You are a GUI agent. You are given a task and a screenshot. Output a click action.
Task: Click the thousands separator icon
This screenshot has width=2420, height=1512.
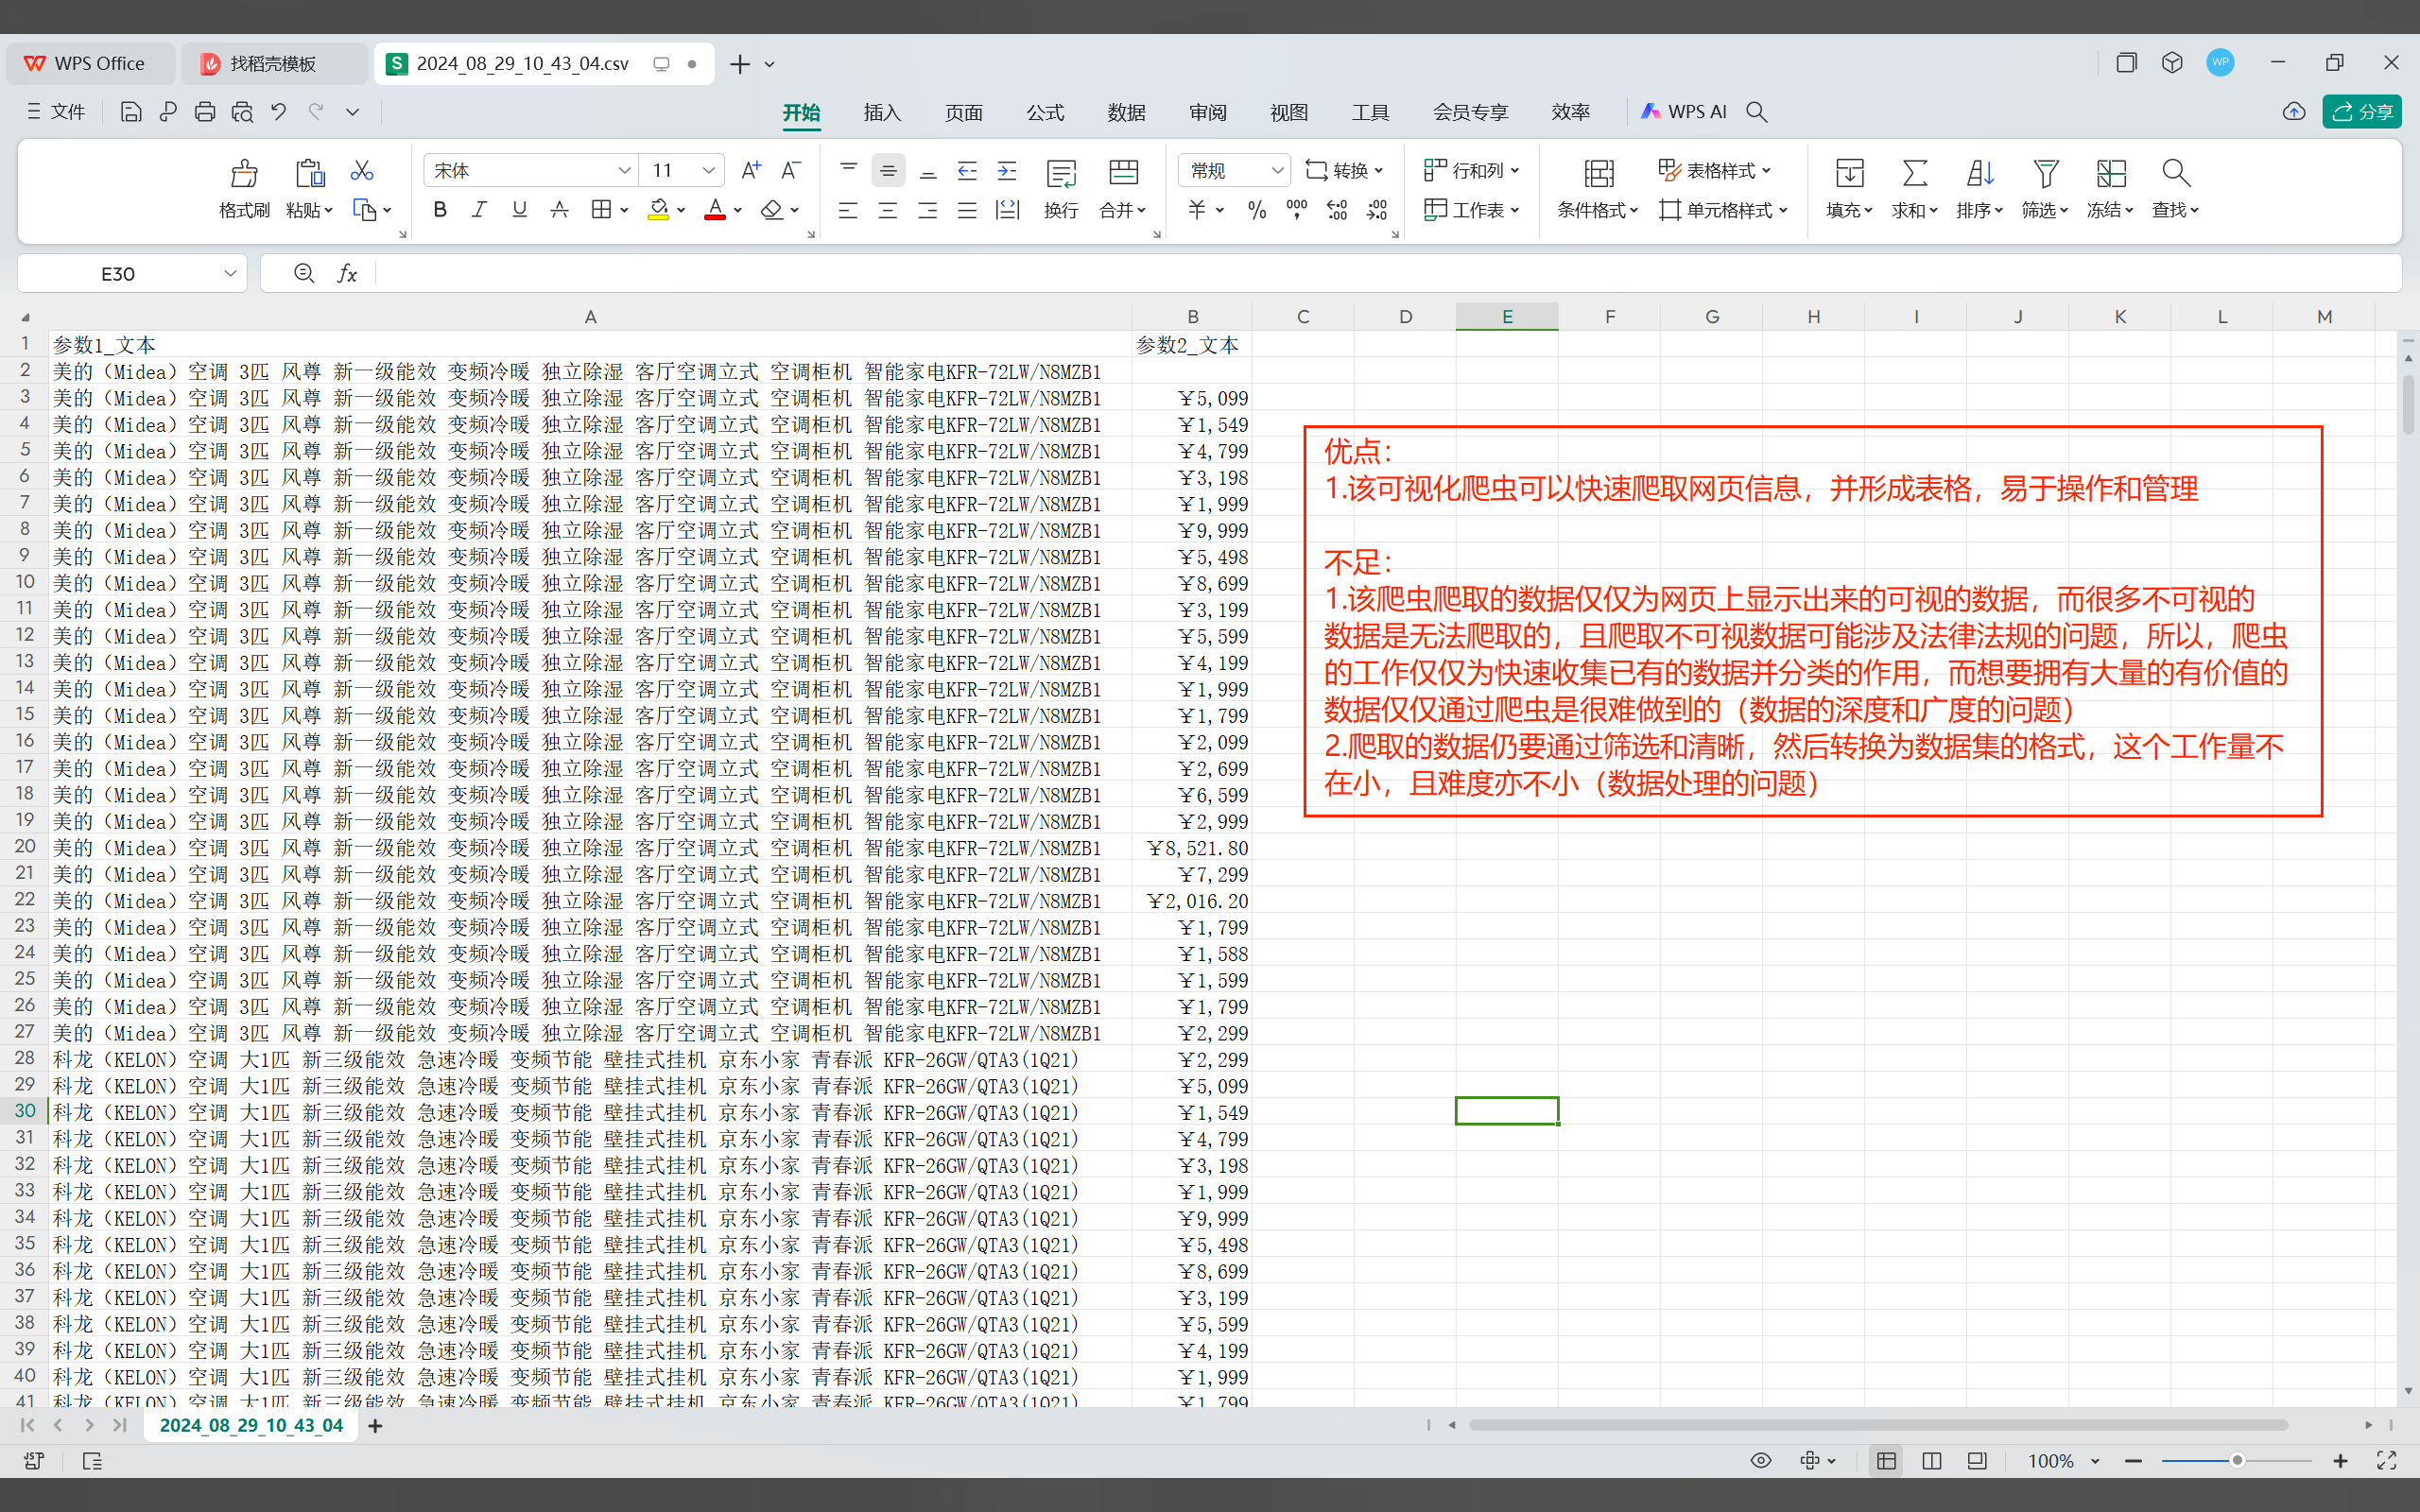pyautogui.click(x=1297, y=210)
